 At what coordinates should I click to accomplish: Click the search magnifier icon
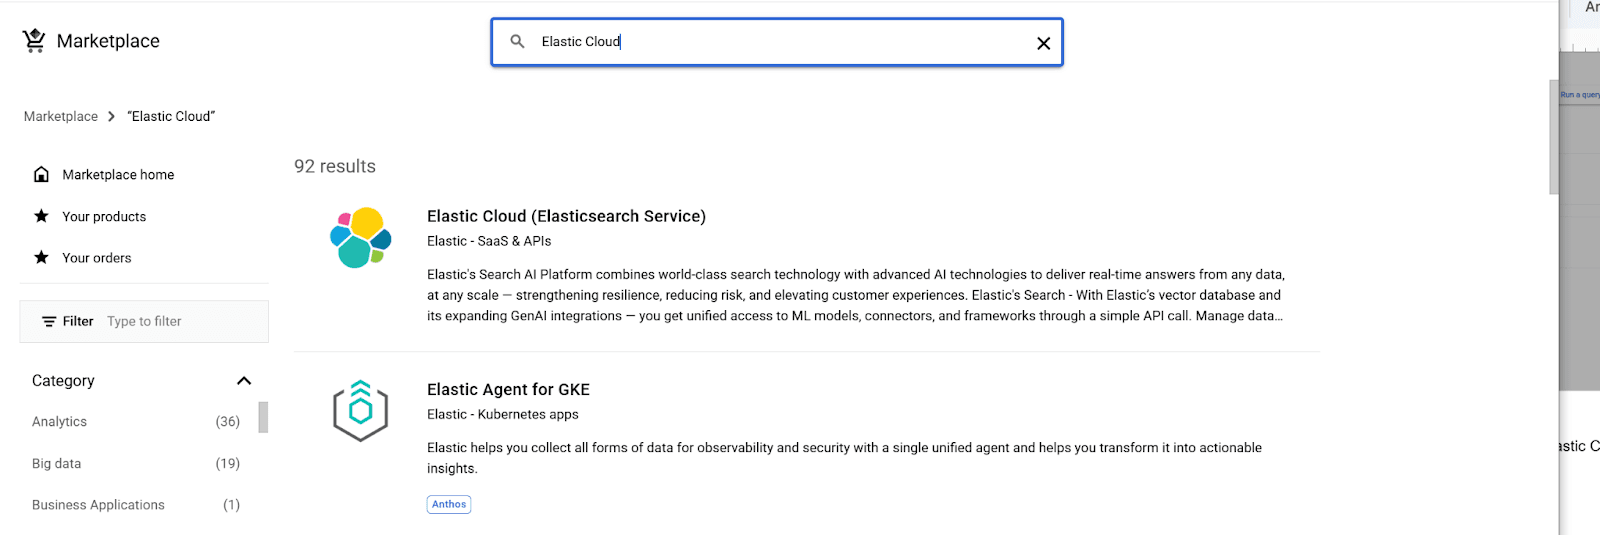[517, 42]
